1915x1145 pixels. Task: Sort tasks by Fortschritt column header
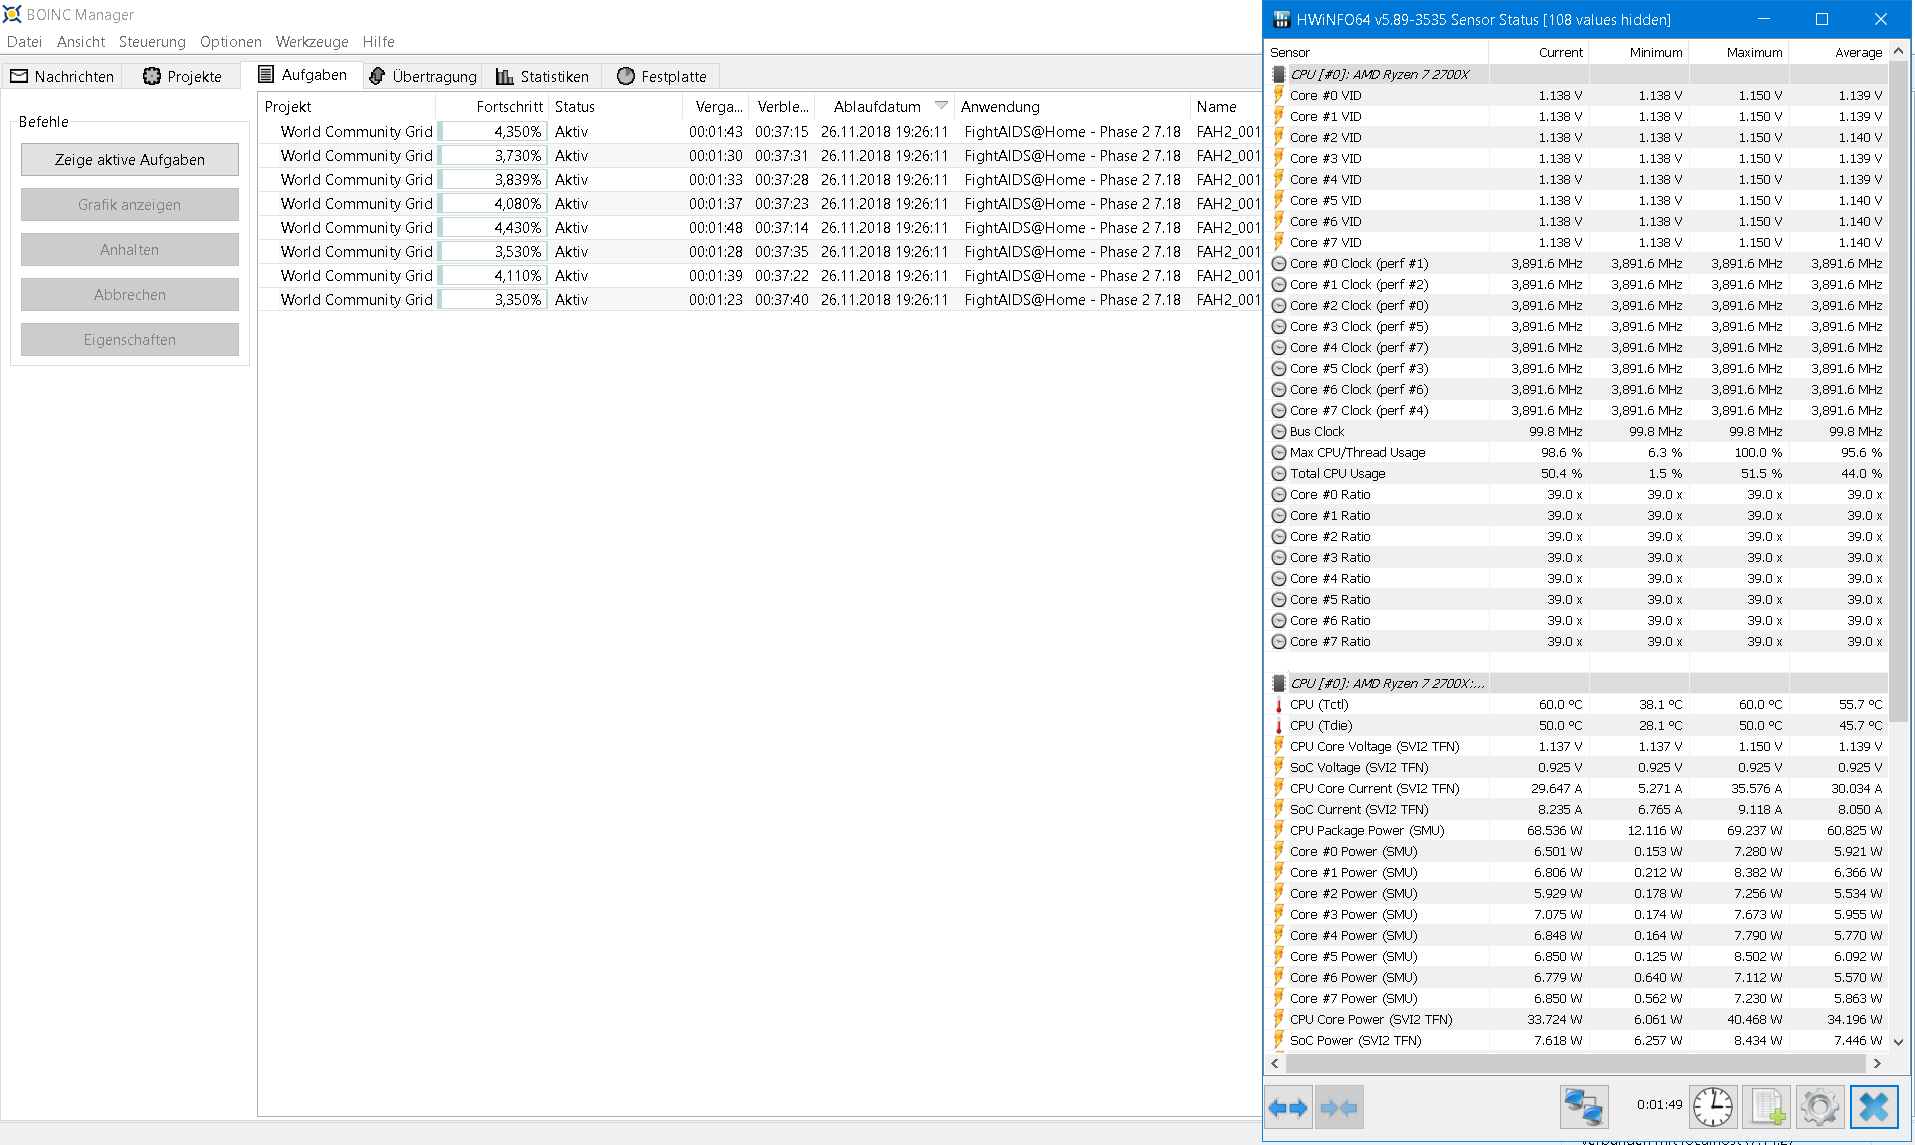pyautogui.click(x=492, y=106)
